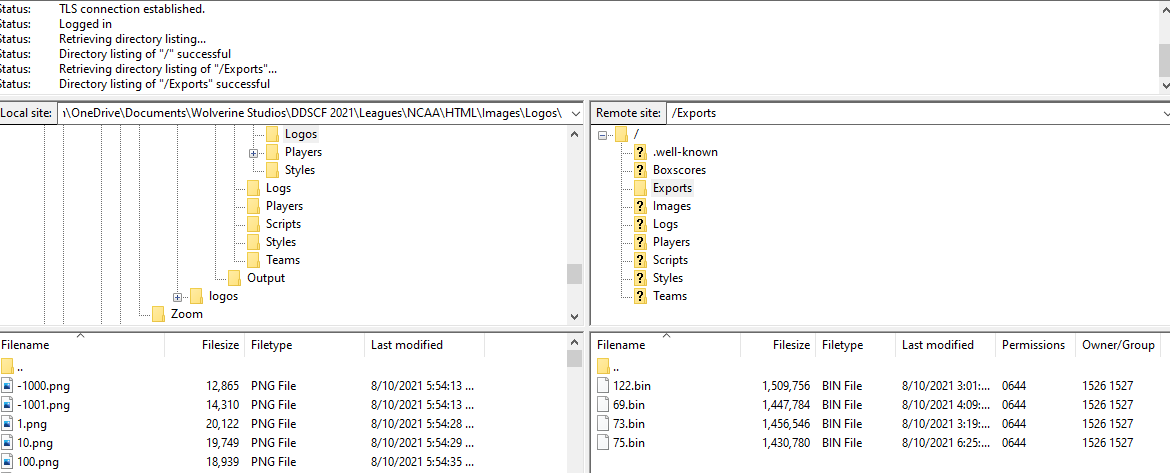Viewport: 1170px width, 473px height.
Task: Click the -1000.png image file icon
Action: pyautogui.click(x=7, y=386)
